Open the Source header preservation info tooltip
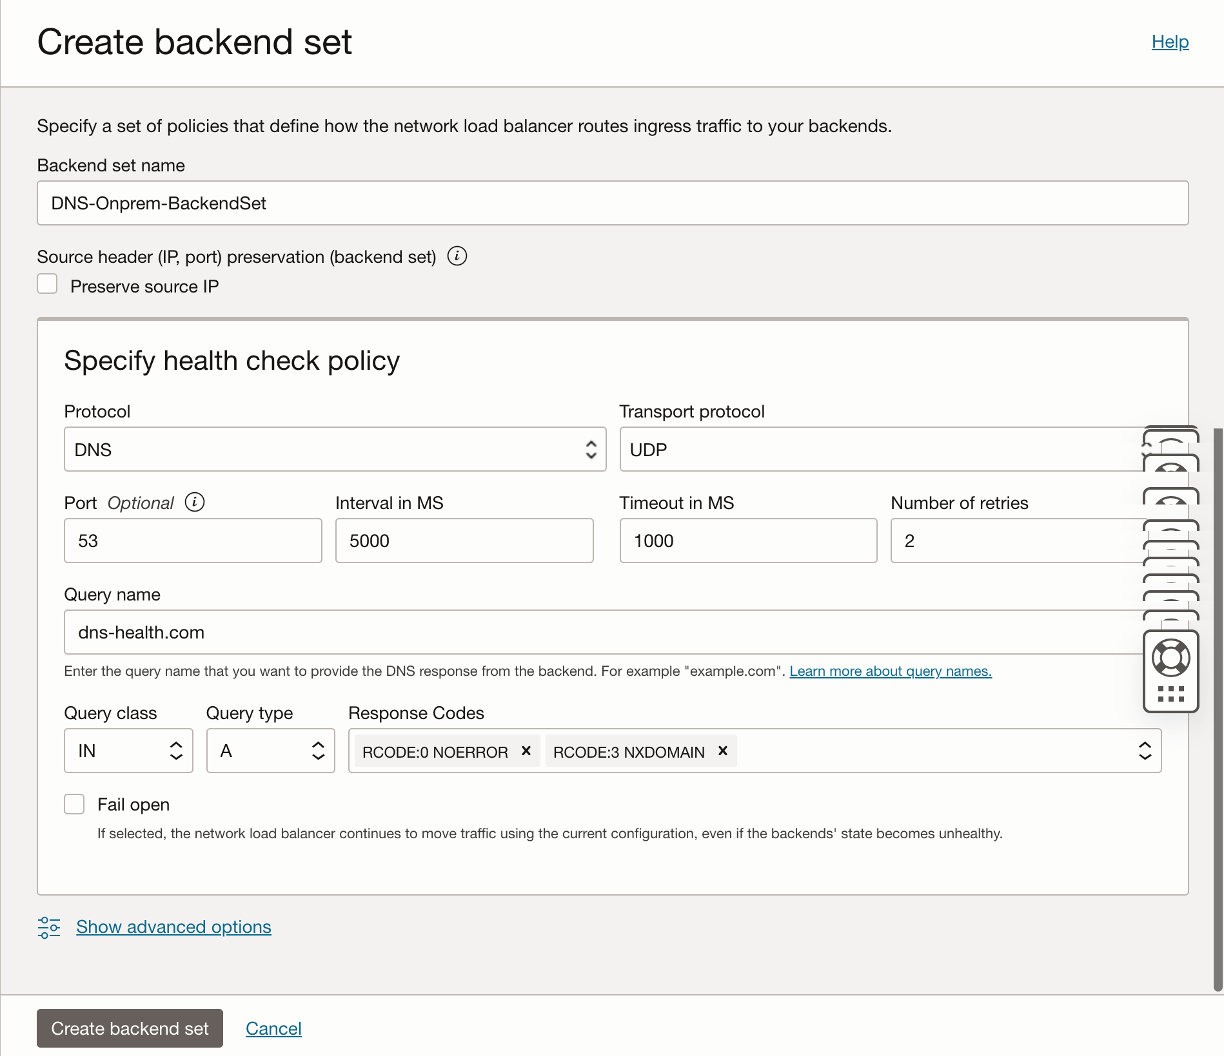The width and height of the screenshot is (1224, 1056). pyautogui.click(x=457, y=257)
